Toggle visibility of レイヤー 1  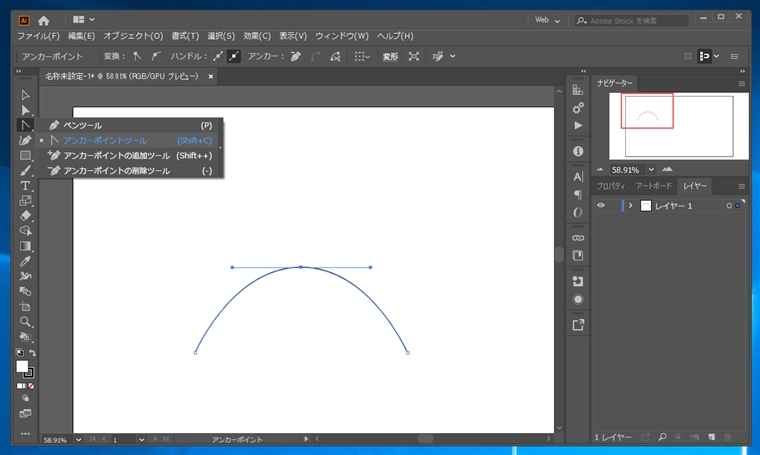pyautogui.click(x=601, y=205)
